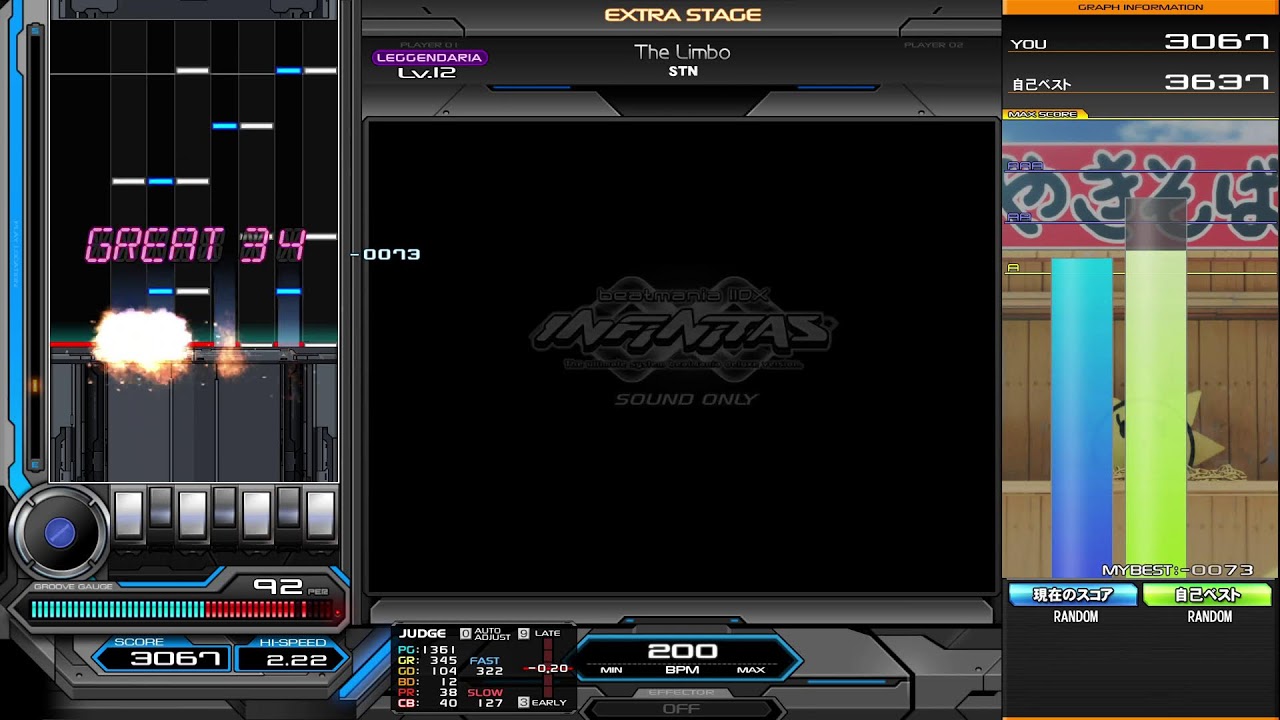The height and width of the screenshot is (720, 1280).
Task: Click the MYBEST:-0073 text
Action: (1177, 570)
